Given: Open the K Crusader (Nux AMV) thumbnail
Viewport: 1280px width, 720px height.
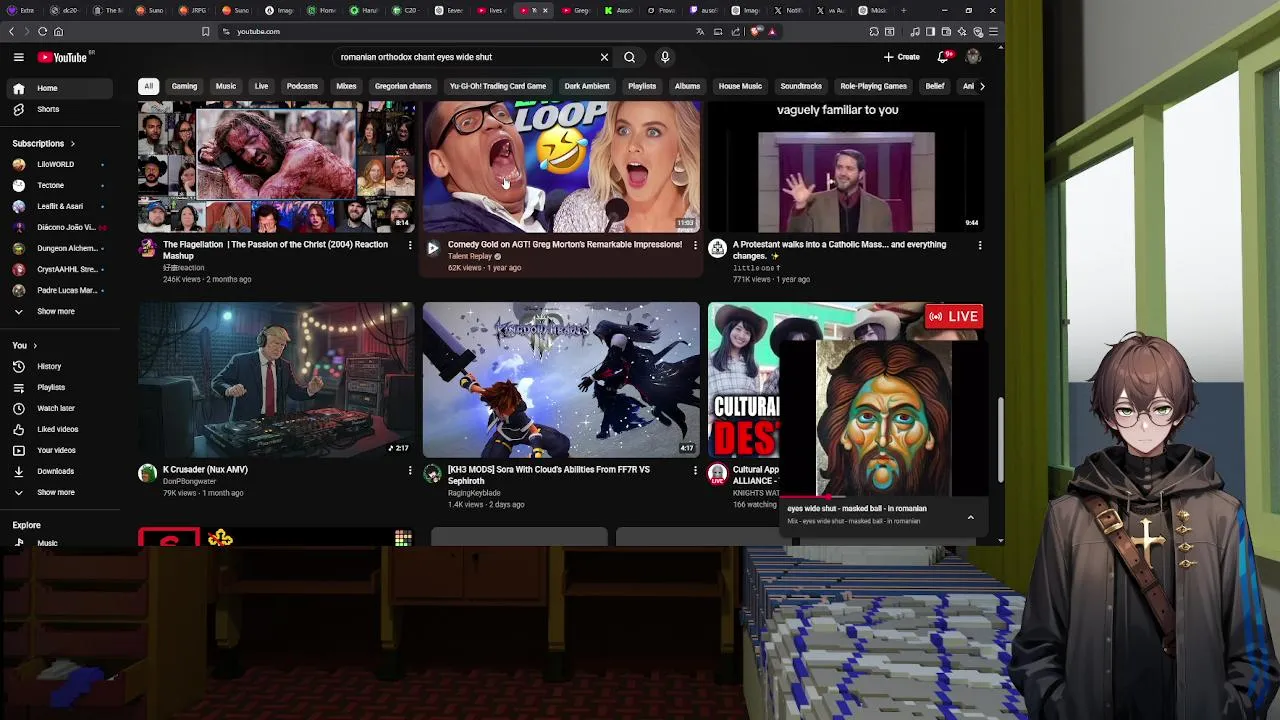Looking at the screenshot, I should 276,380.
